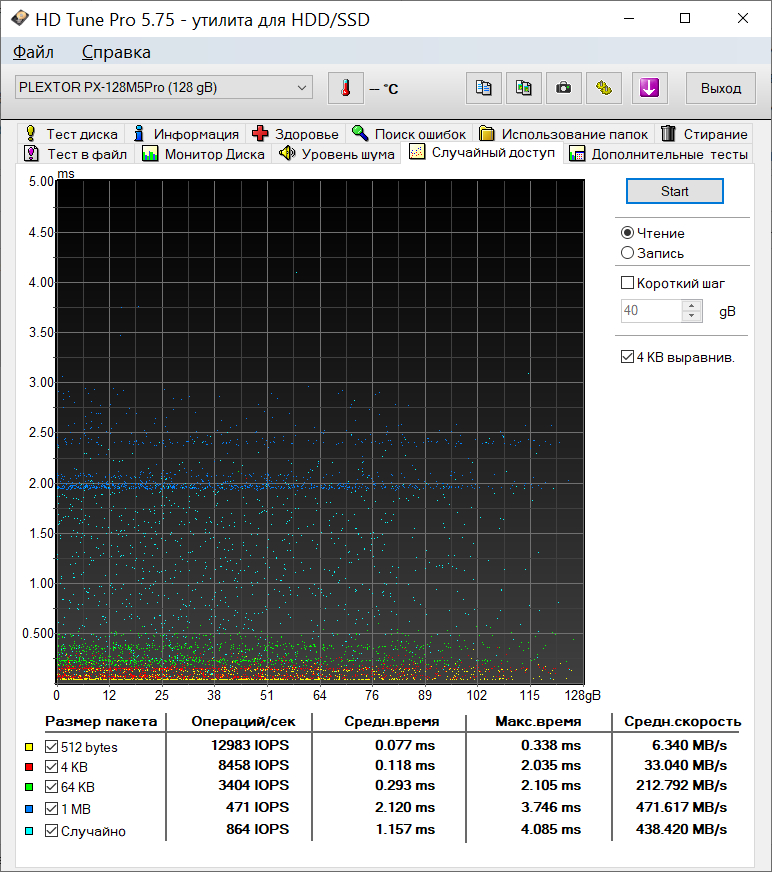Screen dimensions: 772x872
Task: Minimize the HD Tune Pro window
Action: (x=629, y=18)
